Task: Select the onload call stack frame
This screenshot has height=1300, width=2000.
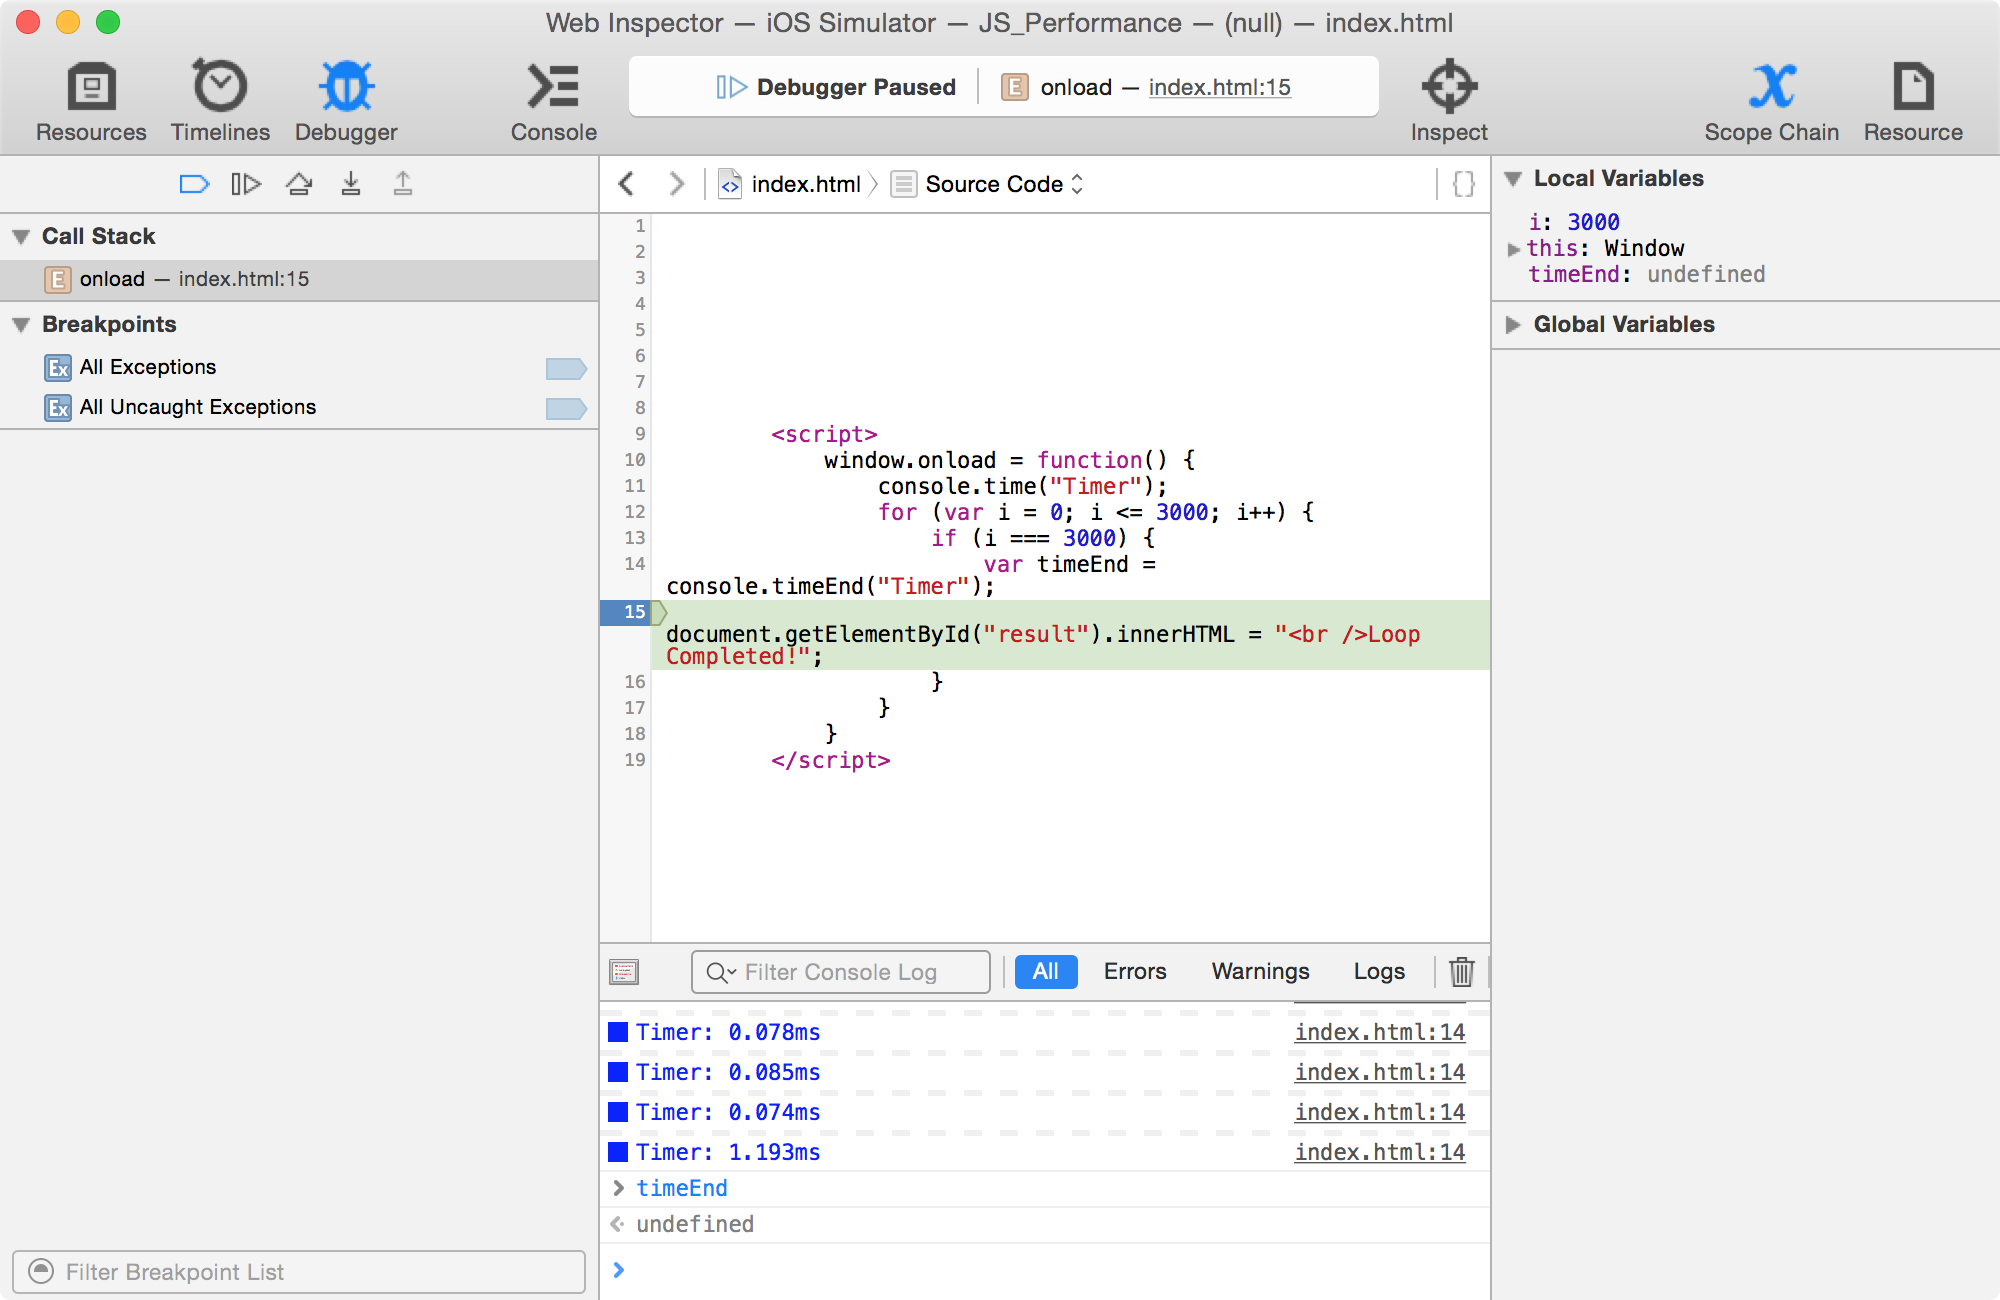Action: [299, 280]
